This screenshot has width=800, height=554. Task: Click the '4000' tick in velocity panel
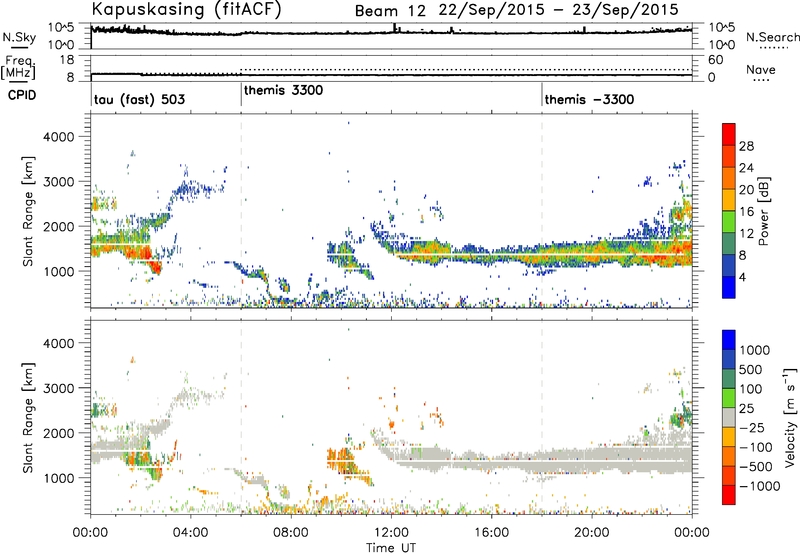58,343
